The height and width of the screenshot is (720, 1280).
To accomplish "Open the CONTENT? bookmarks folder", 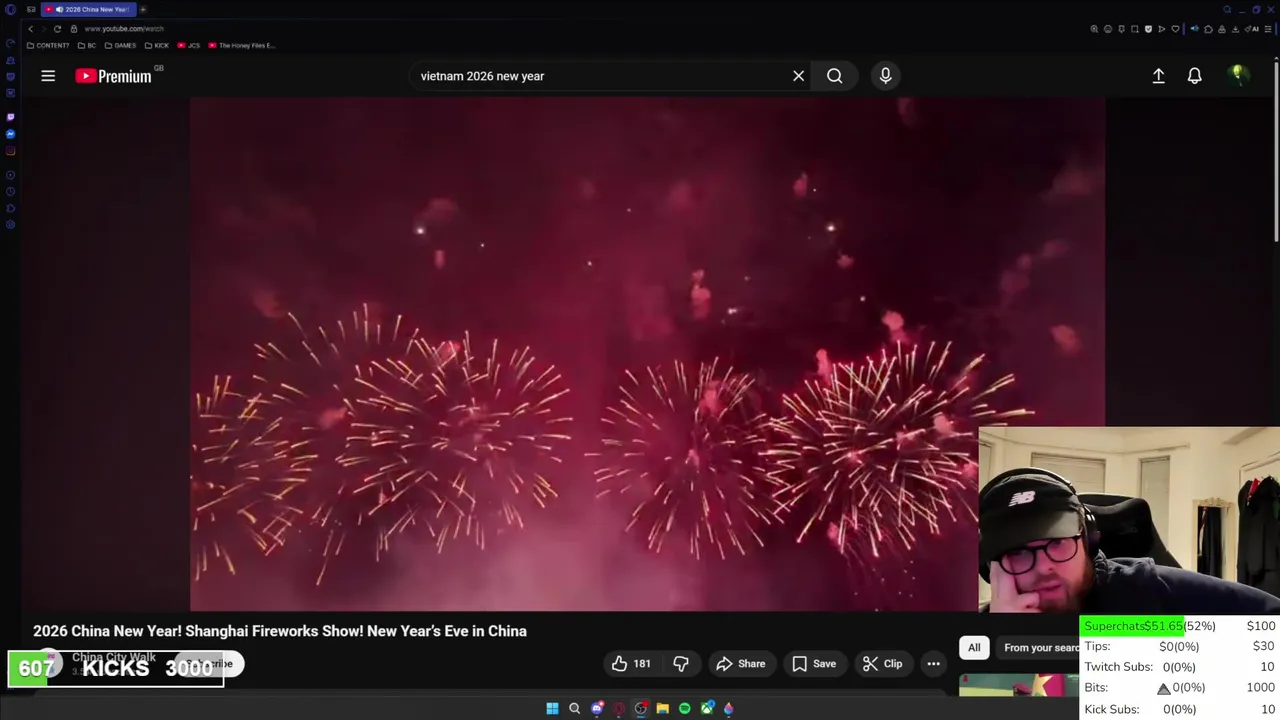I will pyautogui.click(x=49, y=45).
